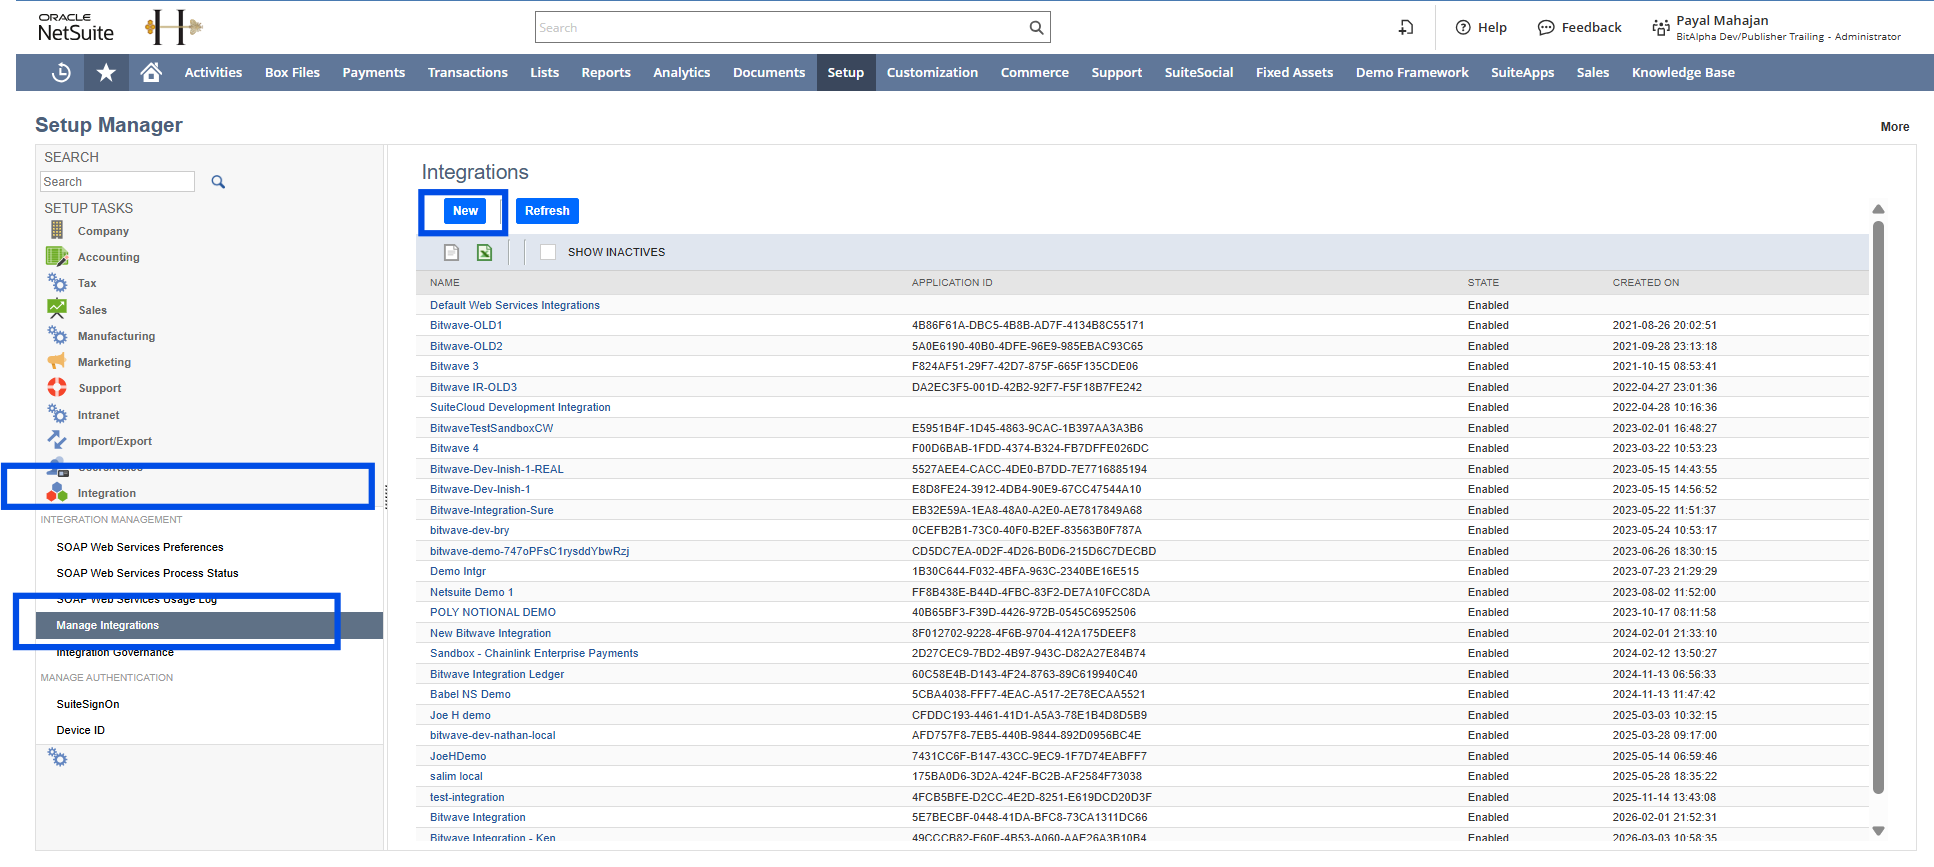The width and height of the screenshot is (1934, 867).
Task: Open the SuiteApps menu
Action: coord(1522,72)
